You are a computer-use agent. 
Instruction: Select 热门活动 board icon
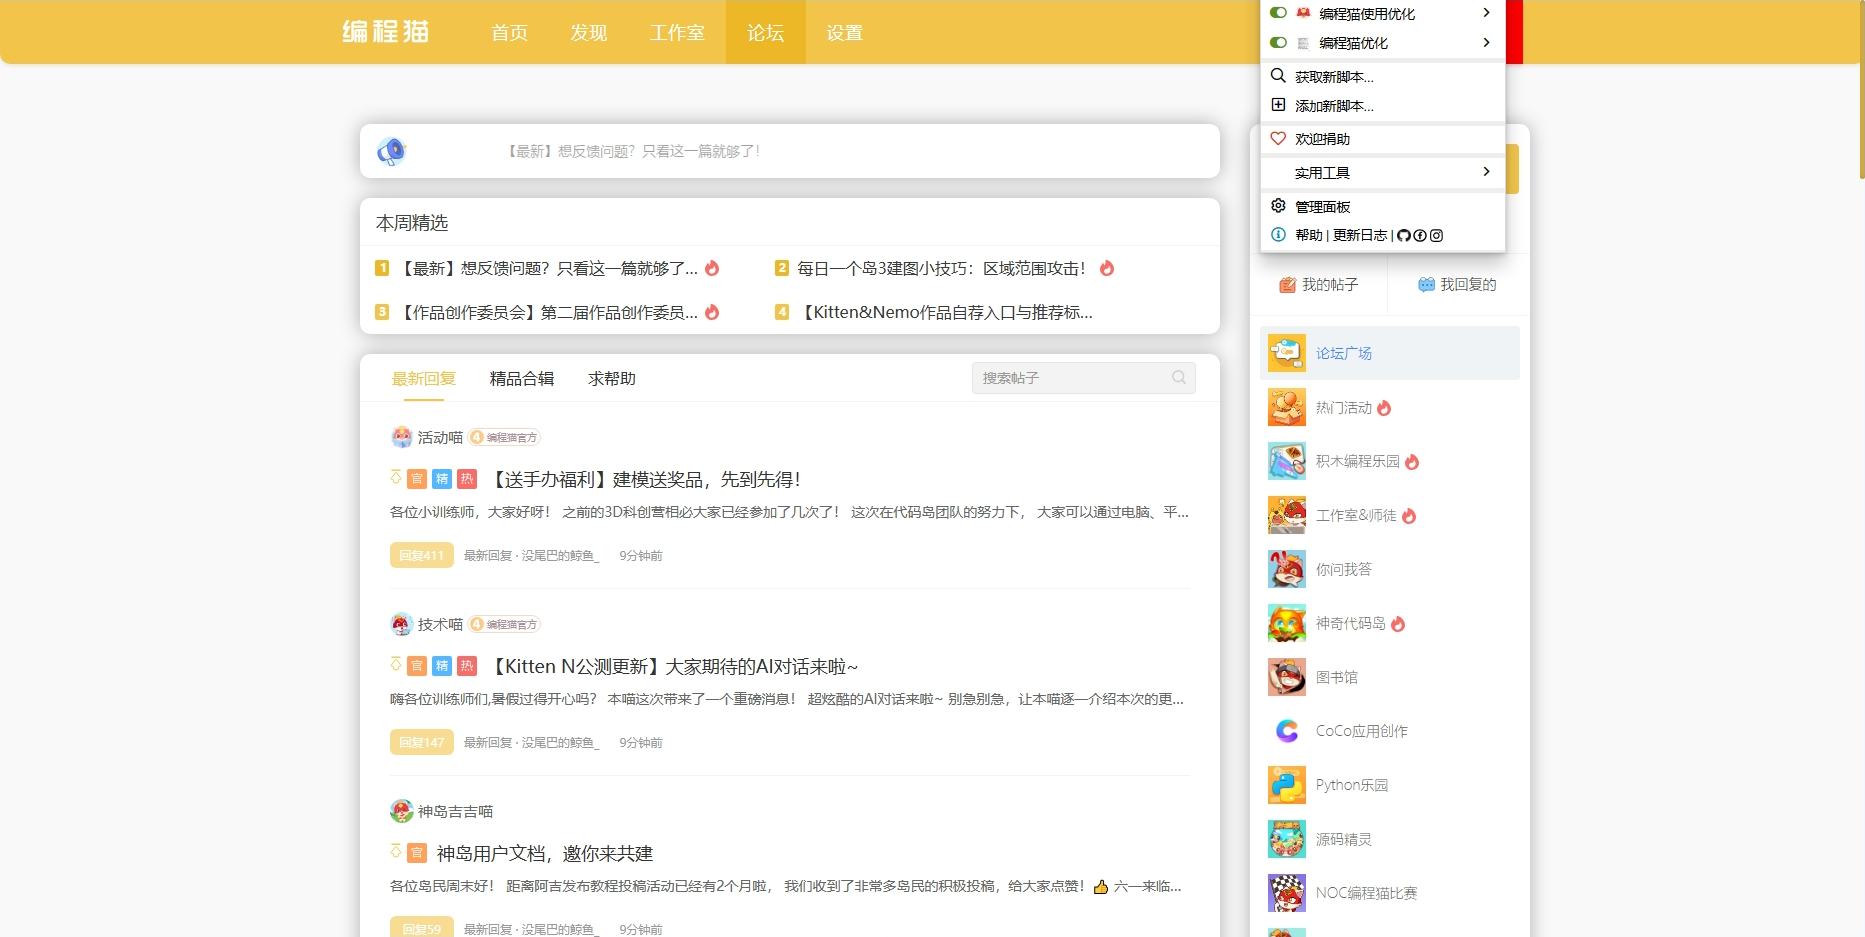[x=1287, y=407]
